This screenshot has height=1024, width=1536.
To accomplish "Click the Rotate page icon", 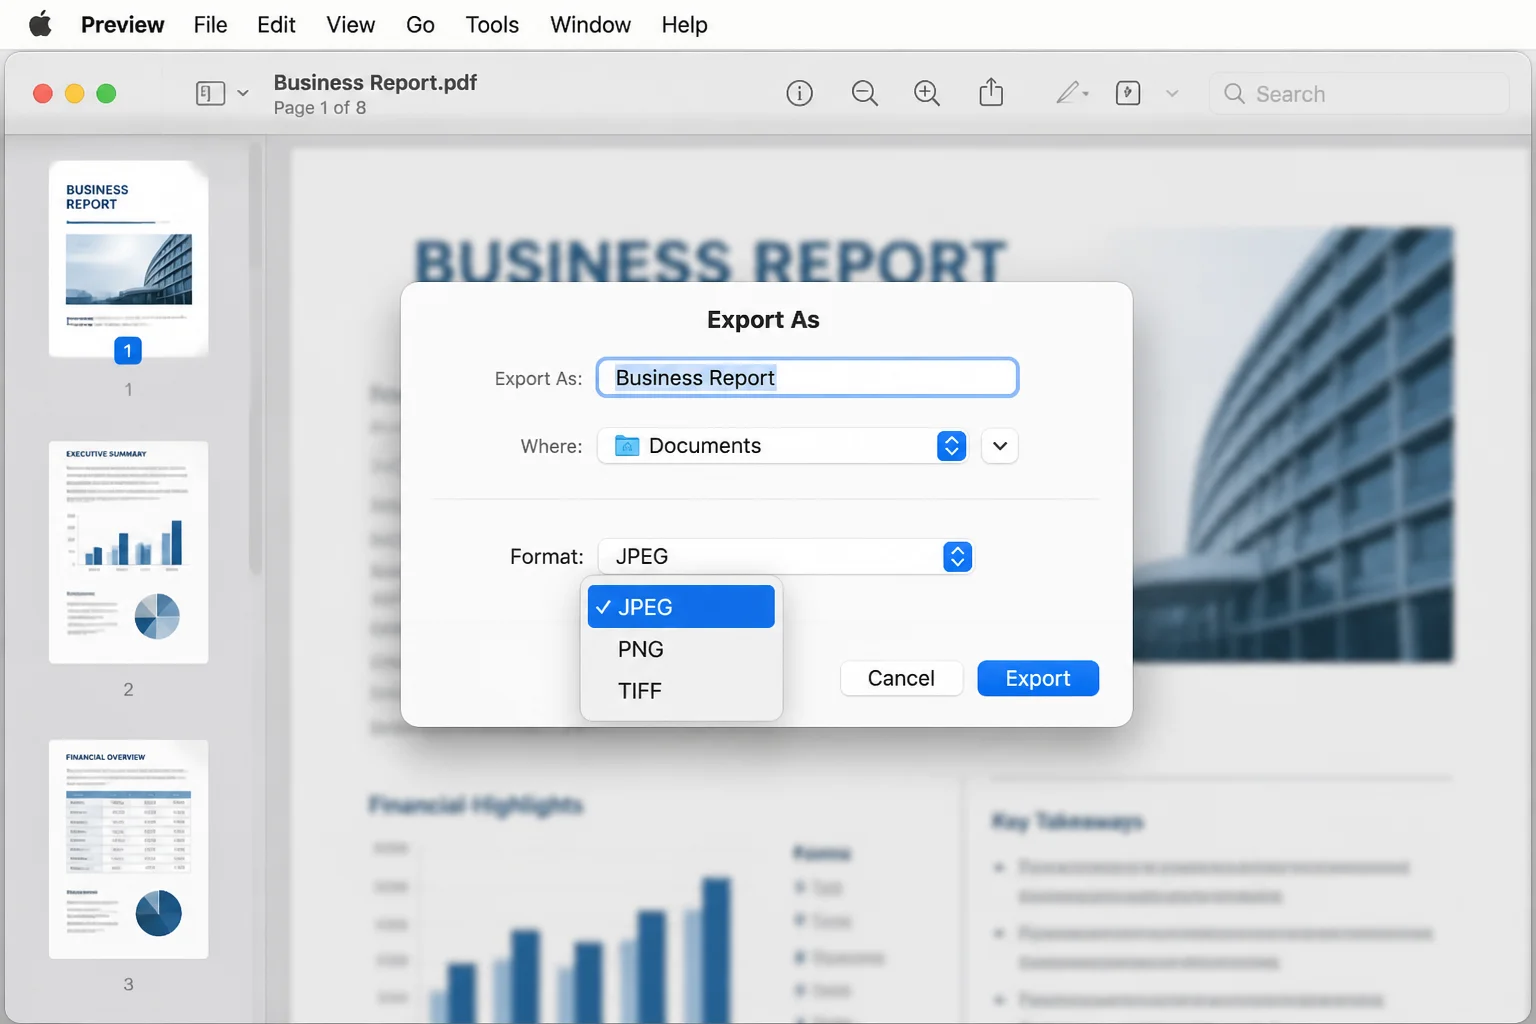I will [x=1128, y=94].
